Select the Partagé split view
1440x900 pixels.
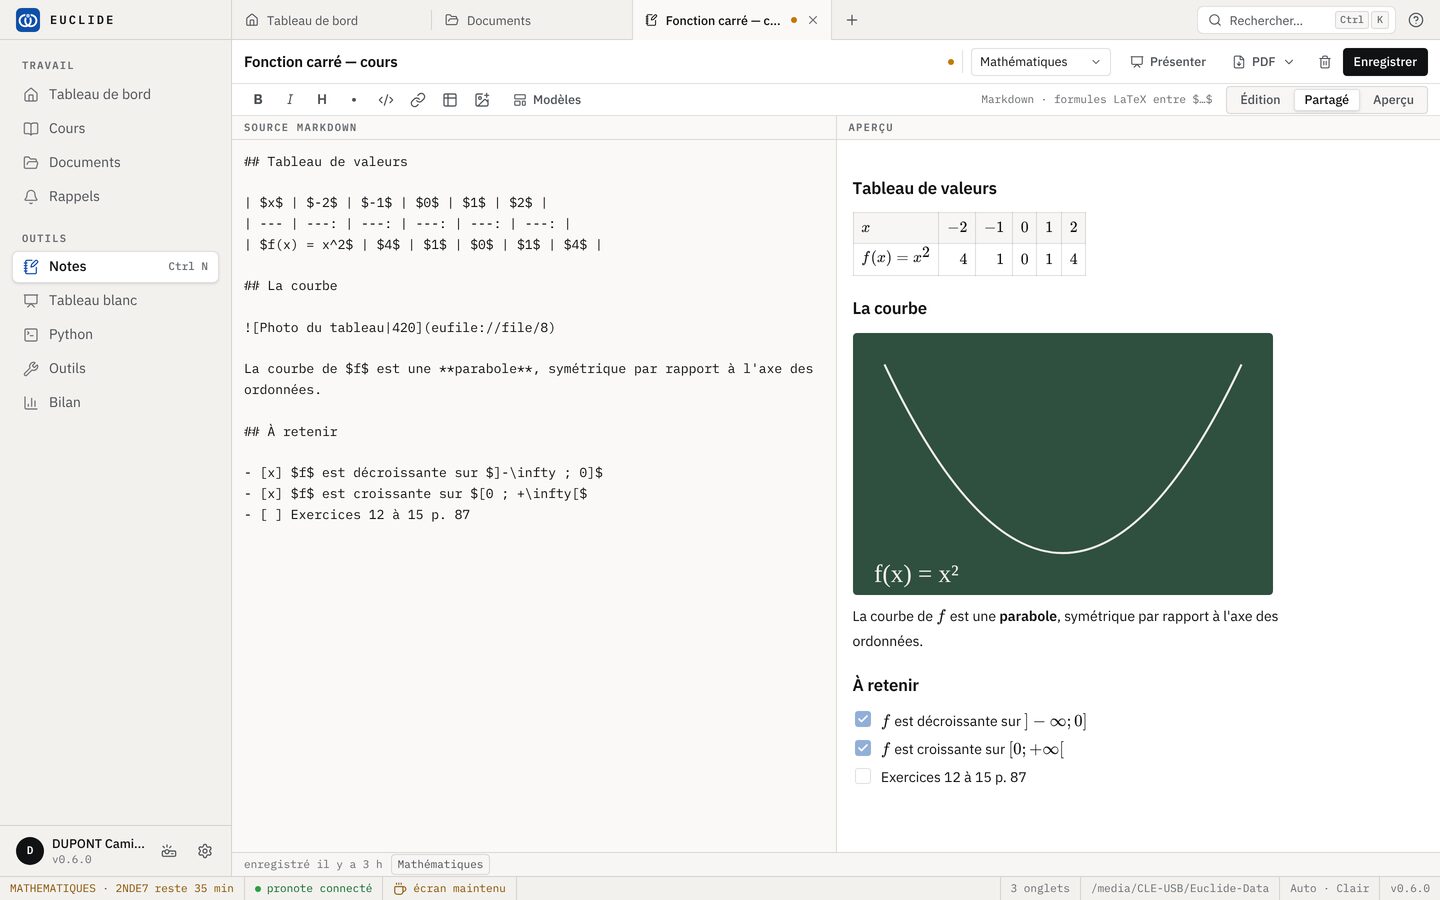tap(1326, 100)
